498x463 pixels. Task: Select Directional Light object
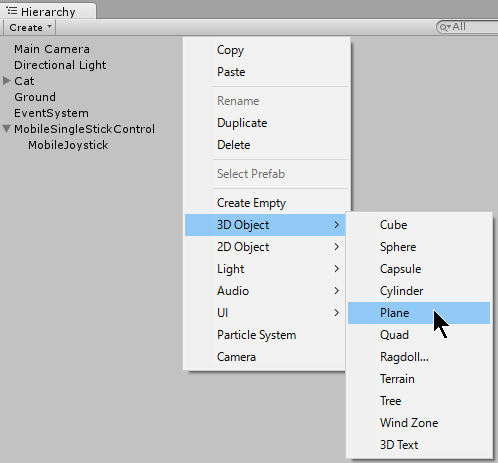(x=60, y=65)
